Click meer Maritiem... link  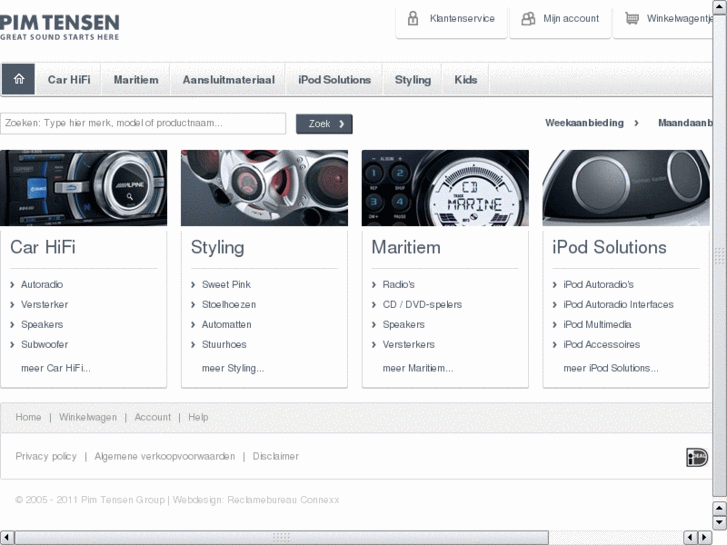coord(418,368)
